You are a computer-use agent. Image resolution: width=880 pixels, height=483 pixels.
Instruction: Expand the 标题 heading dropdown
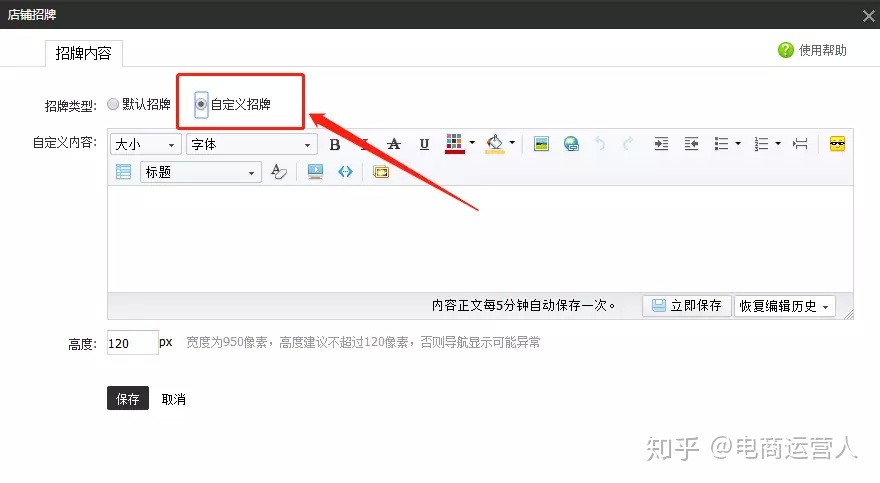201,172
